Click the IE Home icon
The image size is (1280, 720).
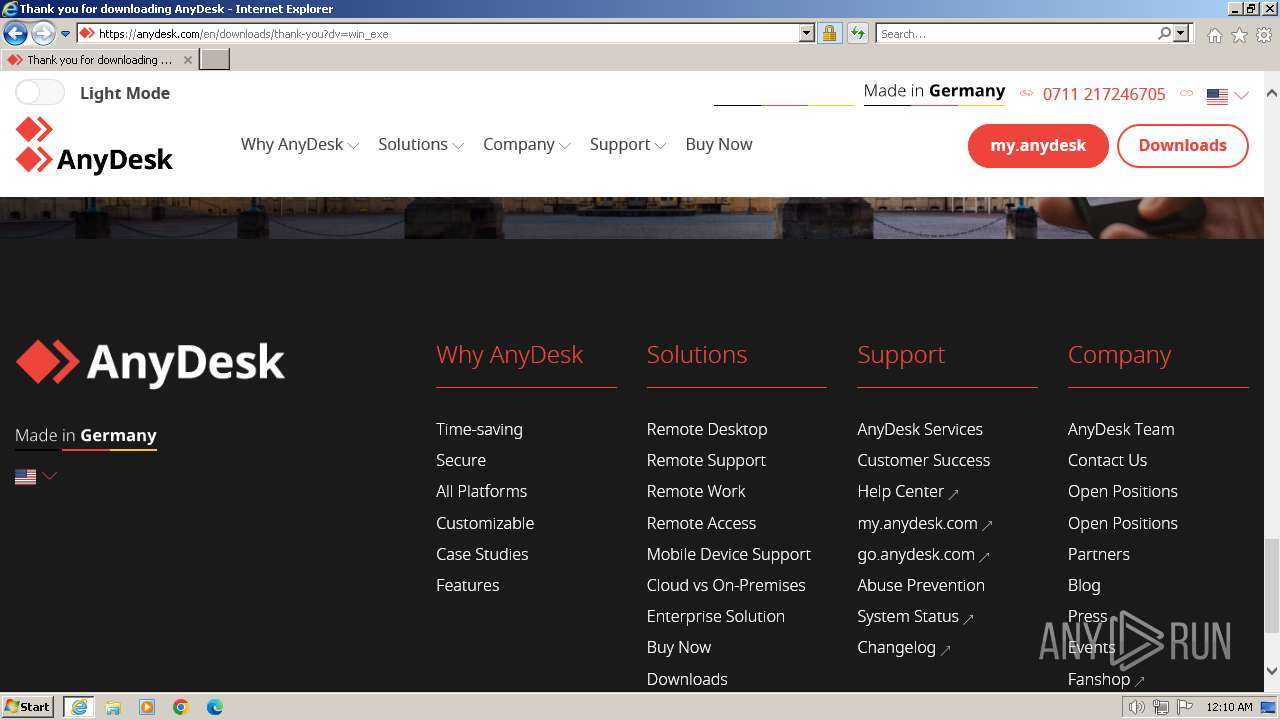(1214, 35)
